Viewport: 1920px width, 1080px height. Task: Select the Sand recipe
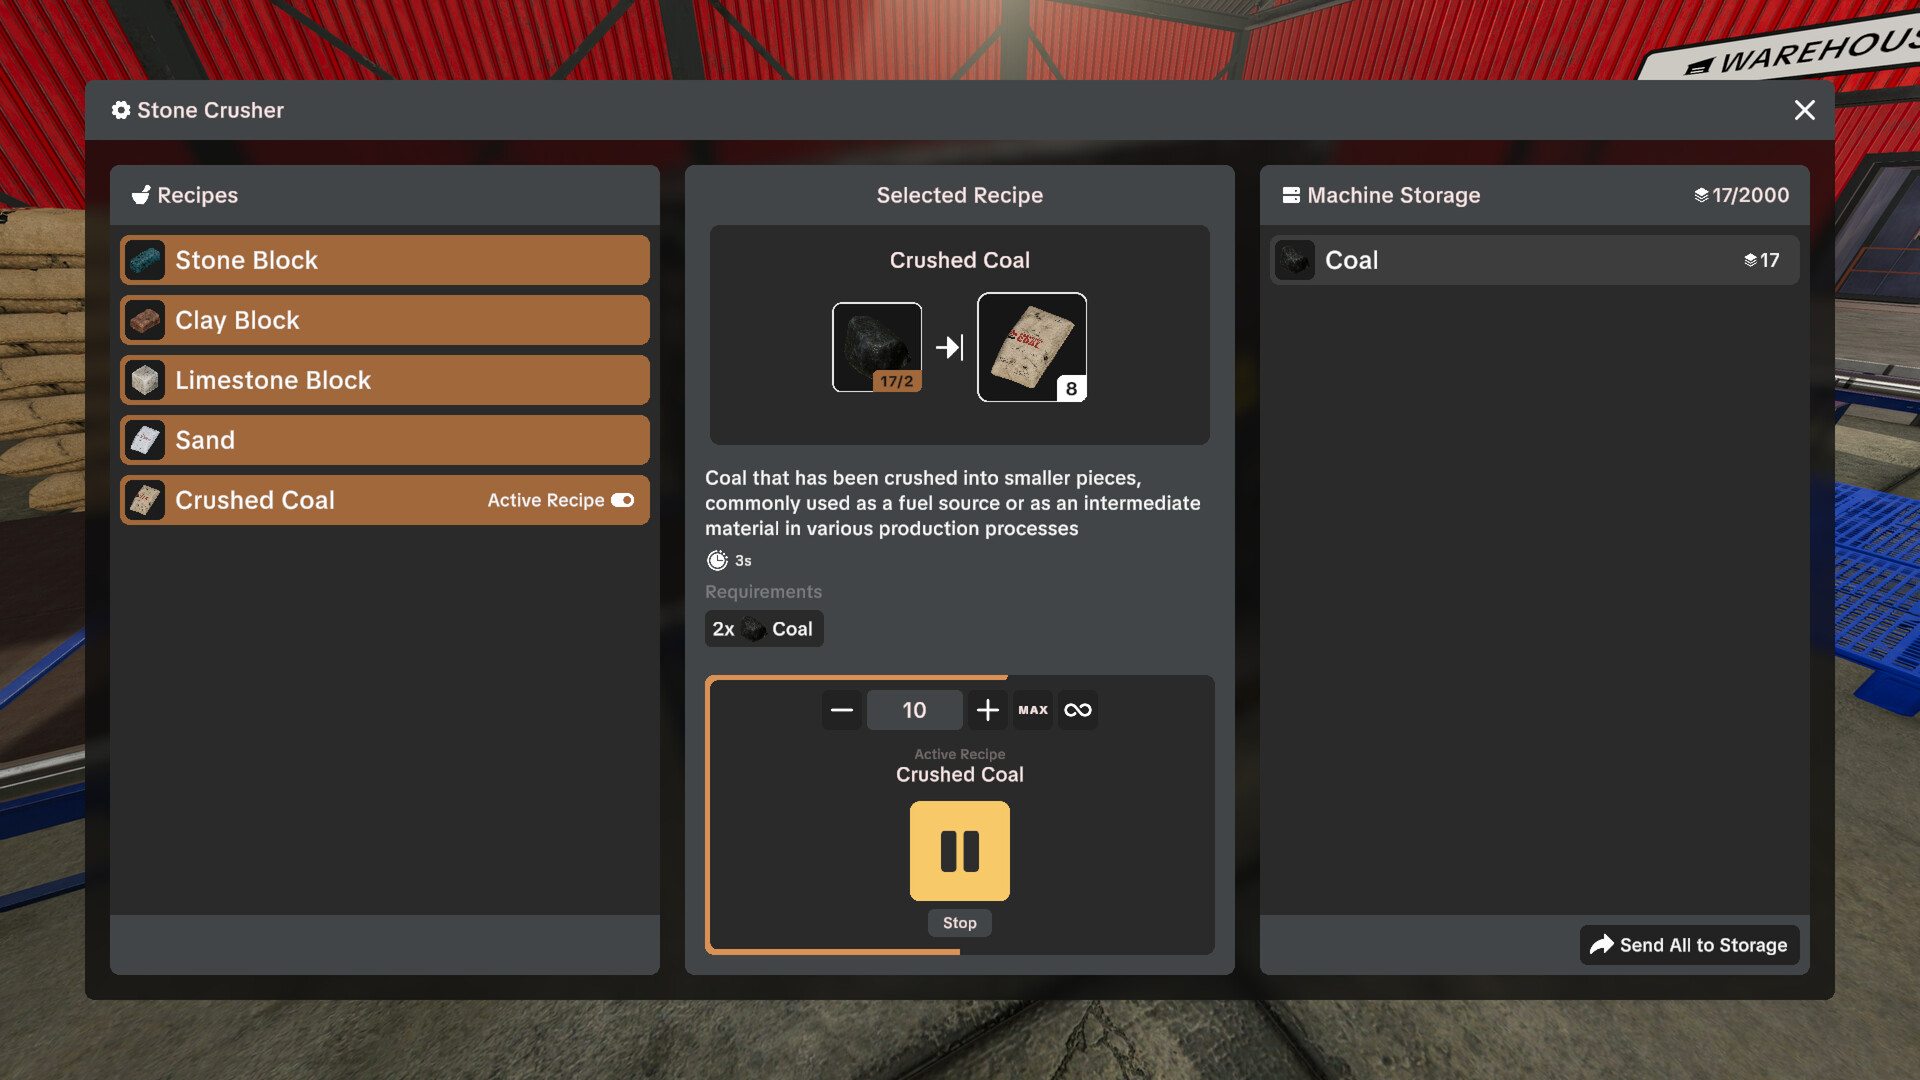click(384, 440)
